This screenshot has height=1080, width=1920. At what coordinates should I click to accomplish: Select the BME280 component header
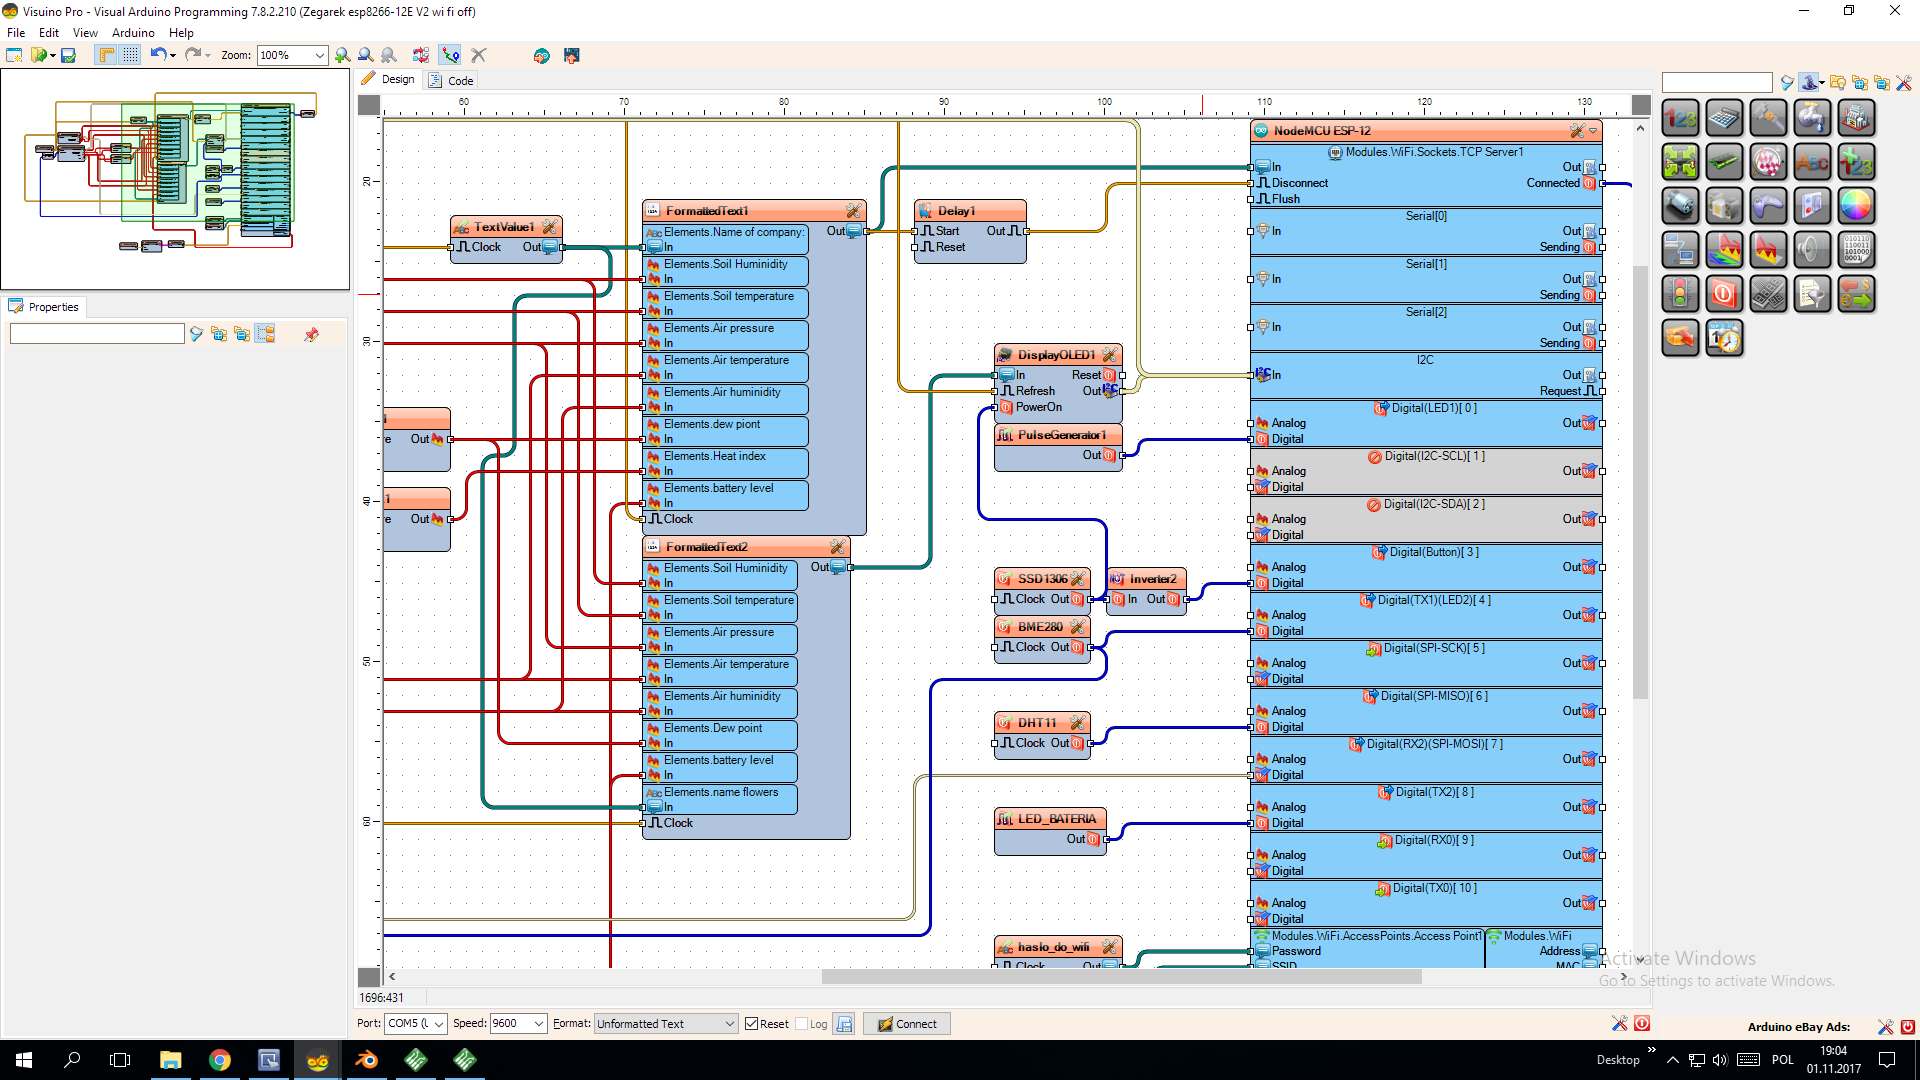[x=1040, y=627]
